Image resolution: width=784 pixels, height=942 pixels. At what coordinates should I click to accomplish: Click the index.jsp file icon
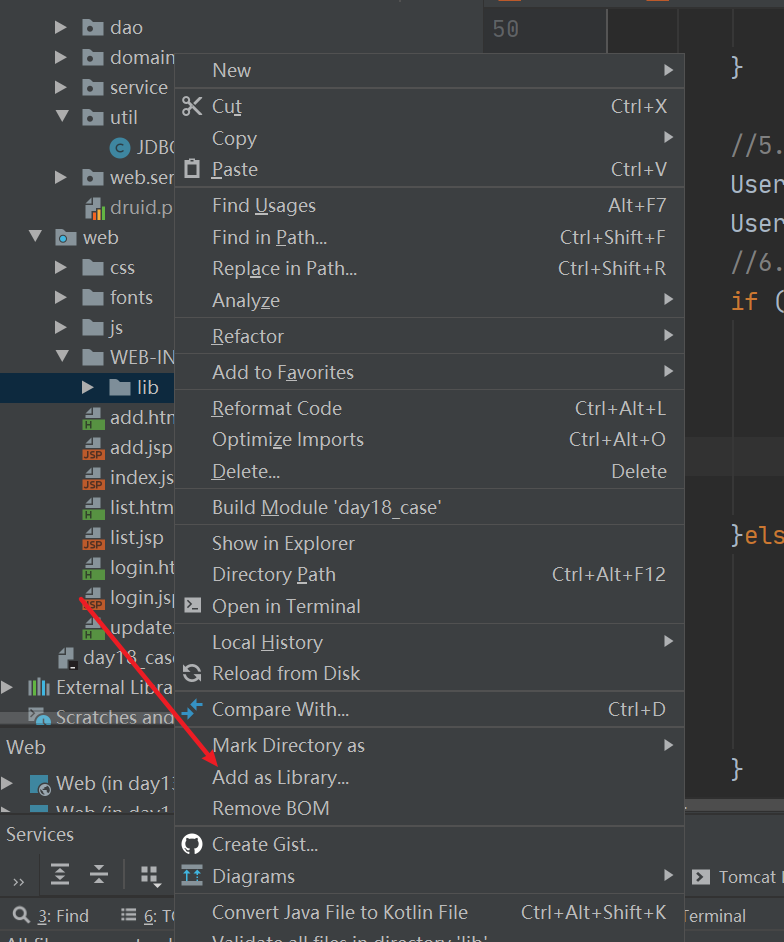93,478
